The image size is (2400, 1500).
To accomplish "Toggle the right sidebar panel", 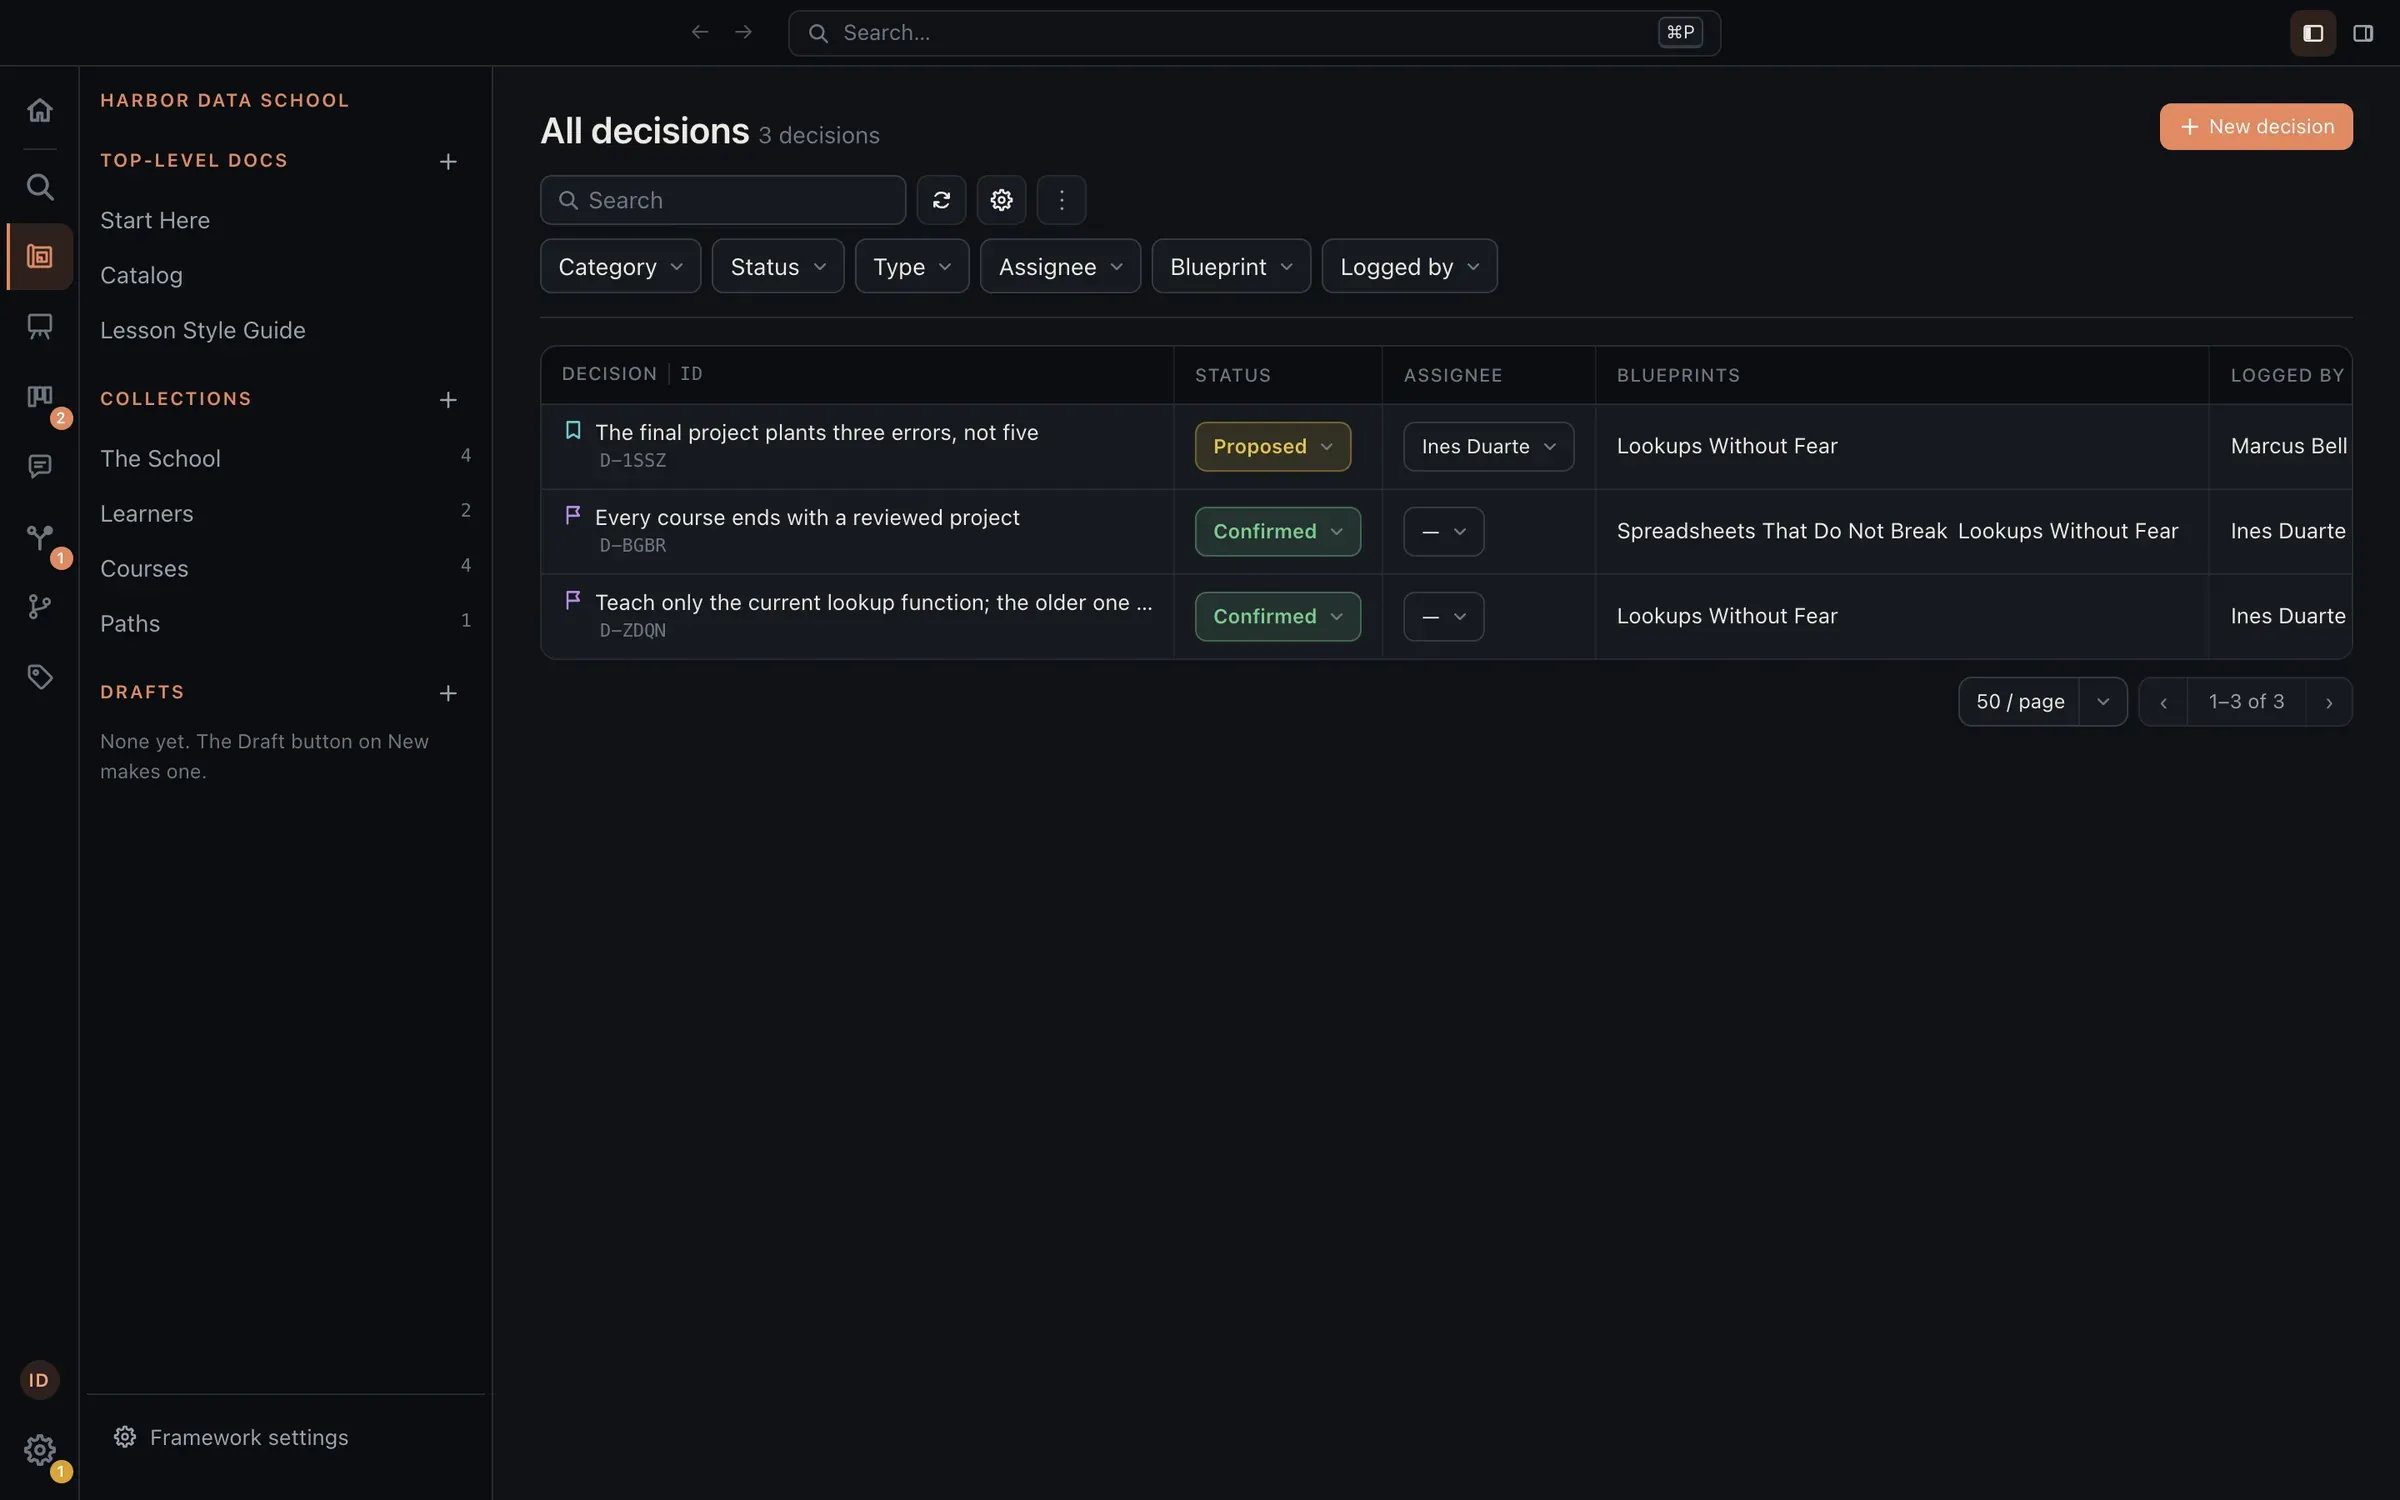I will tap(2363, 33).
